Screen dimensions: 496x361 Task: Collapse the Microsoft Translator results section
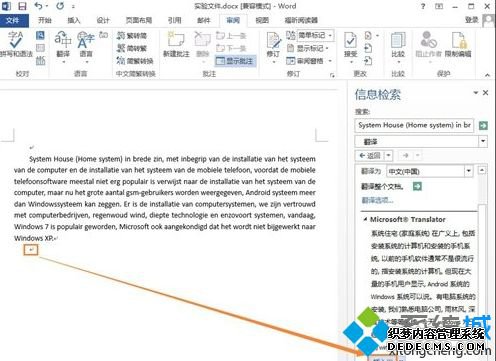[365, 219]
